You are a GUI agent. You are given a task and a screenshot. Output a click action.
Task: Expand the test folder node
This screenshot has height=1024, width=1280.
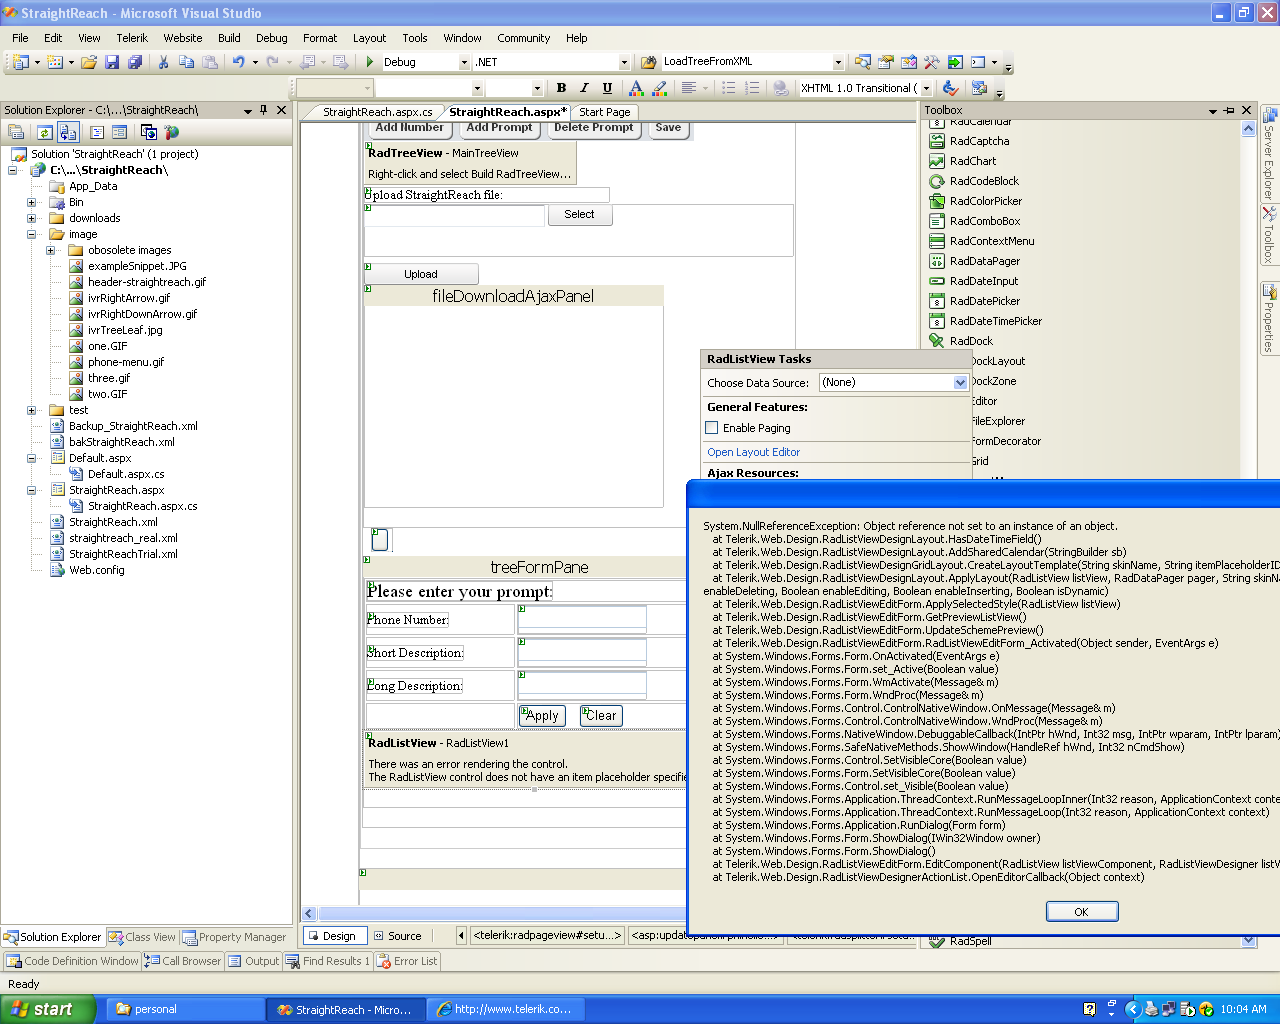click(x=32, y=410)
